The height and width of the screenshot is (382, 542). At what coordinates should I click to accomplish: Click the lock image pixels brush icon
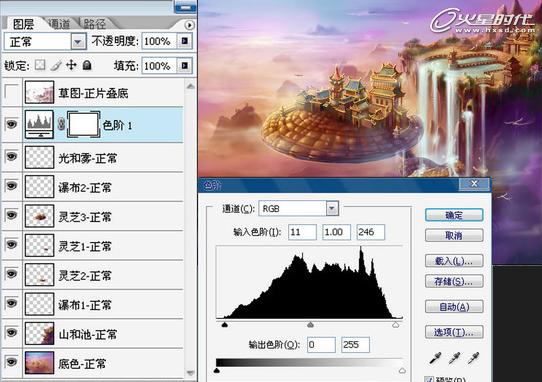tap(56, 65)
